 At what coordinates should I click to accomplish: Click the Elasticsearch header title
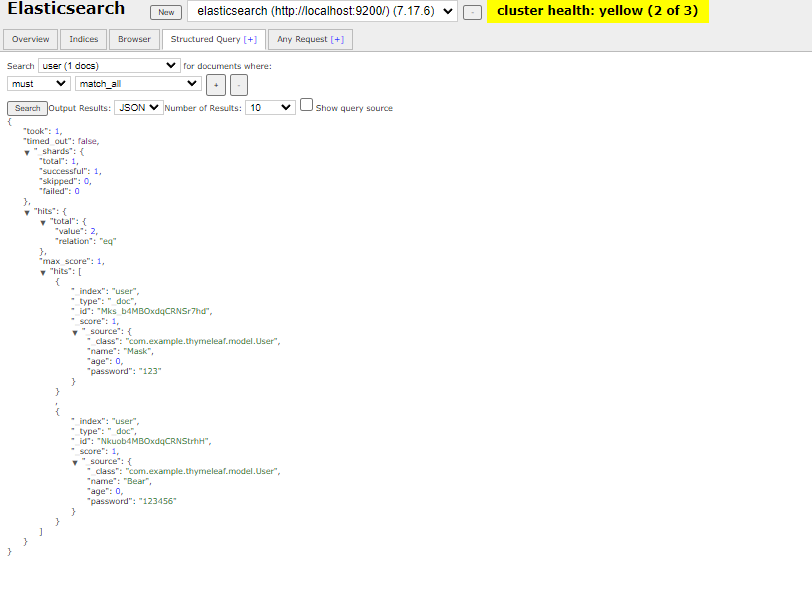(x=66, y=9)
